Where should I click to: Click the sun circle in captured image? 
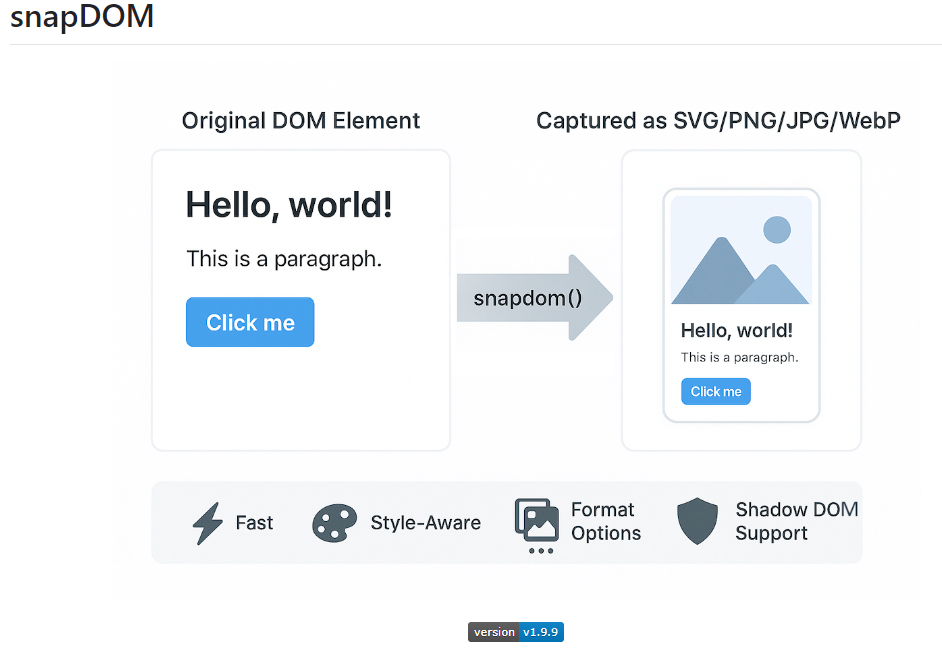[777, 231]
